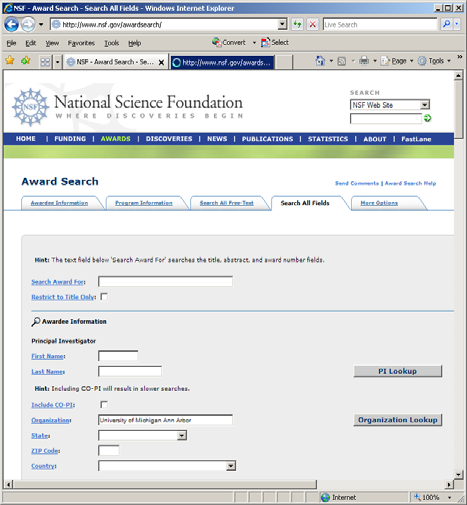Check the Restrict to Title Only box

104,297
